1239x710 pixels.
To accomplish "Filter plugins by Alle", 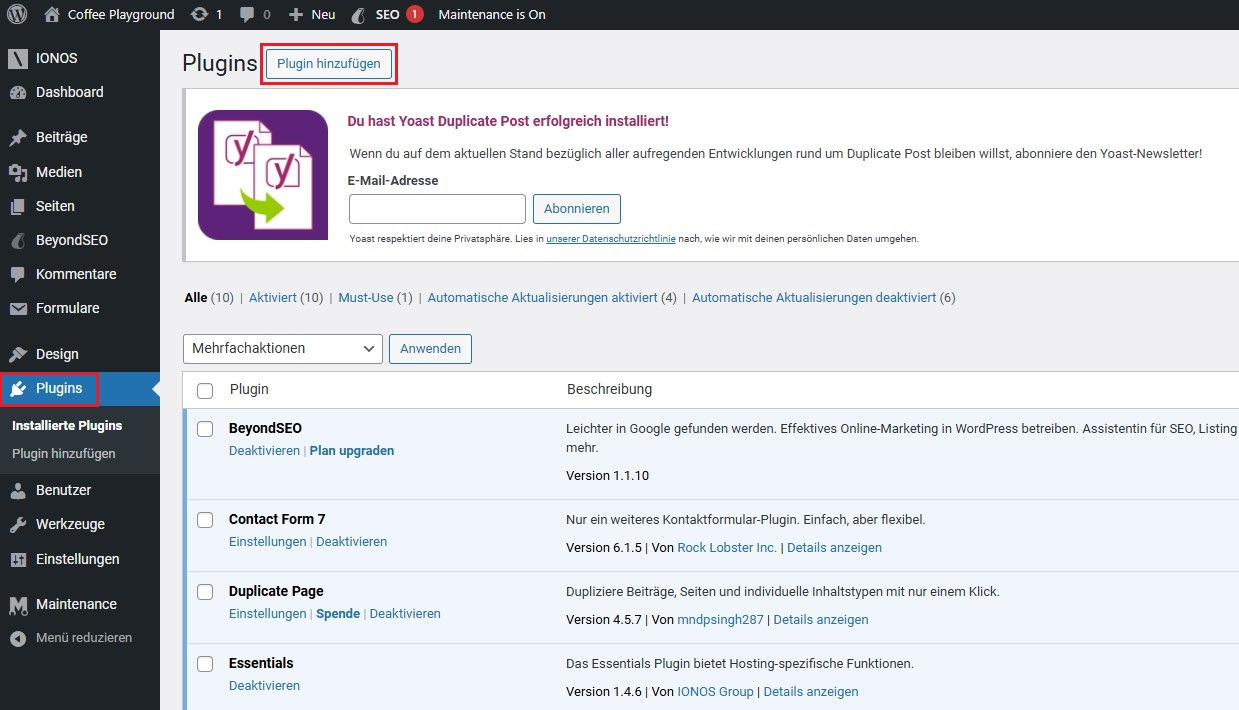I will (196, 297).
